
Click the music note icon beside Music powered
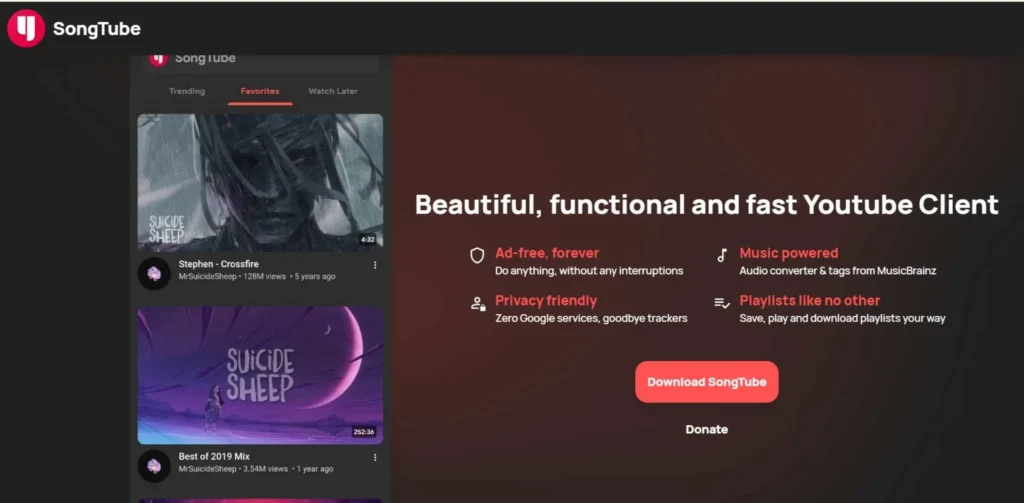coord(722,255)
